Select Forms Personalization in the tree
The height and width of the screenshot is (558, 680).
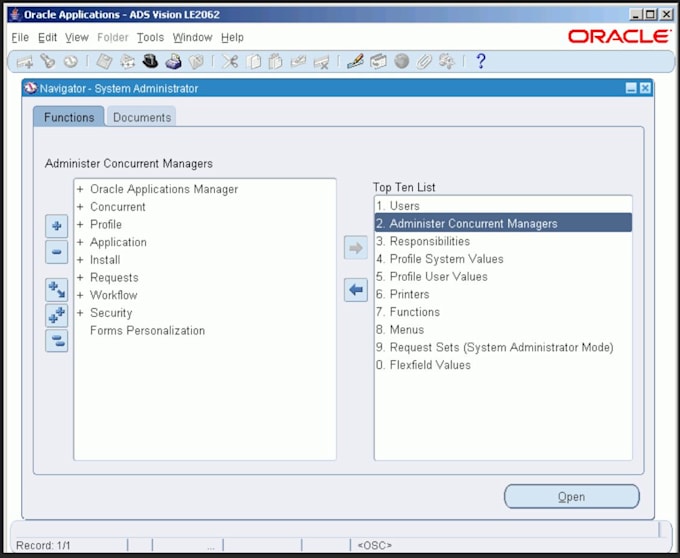coord(147,331)
